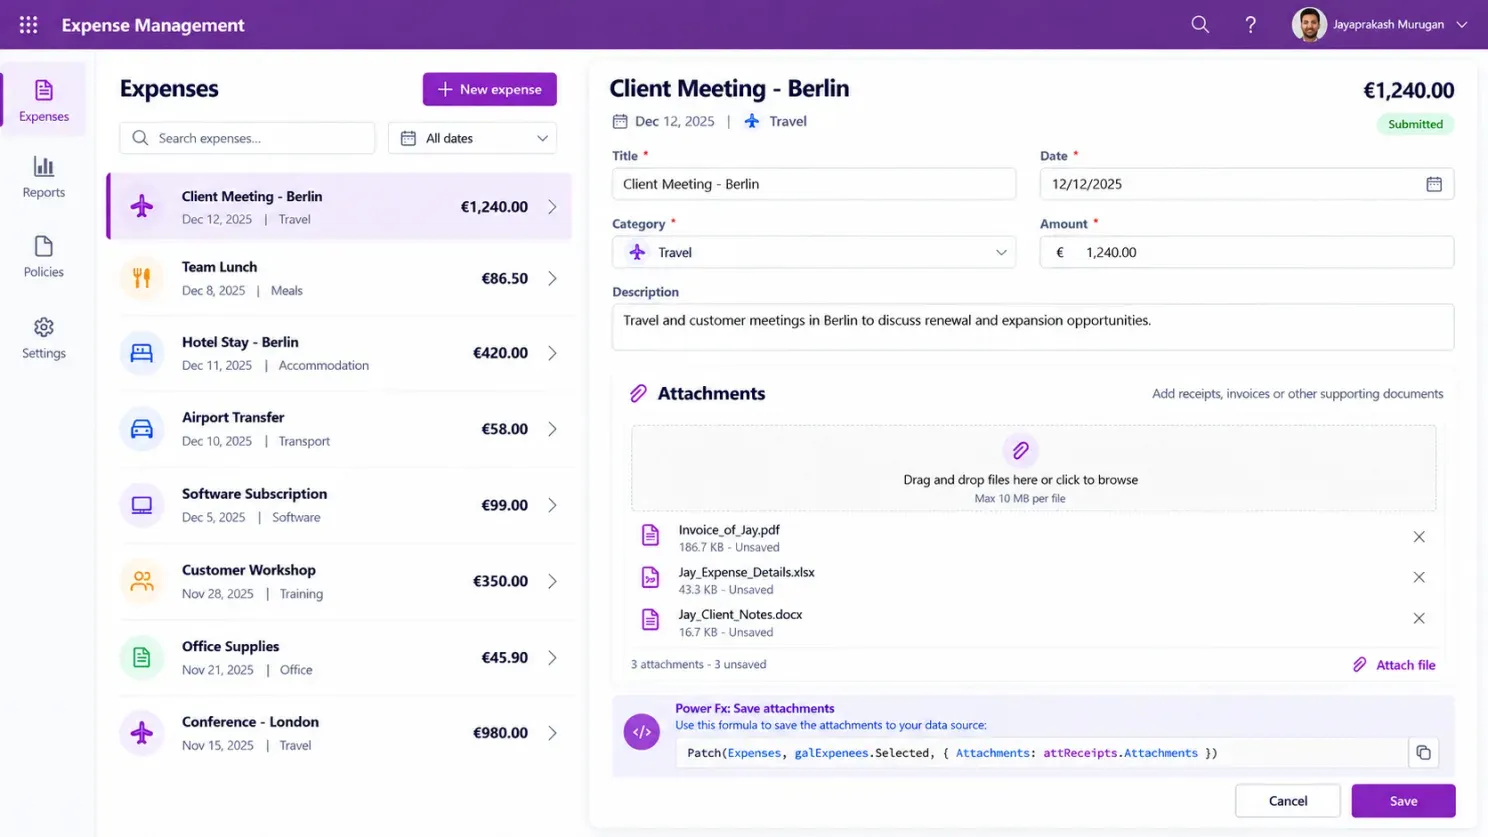Remove the Invoice_of_Jay.pdf attachment
This screenshot has width=1488, height=837.
click(1419, 537)
